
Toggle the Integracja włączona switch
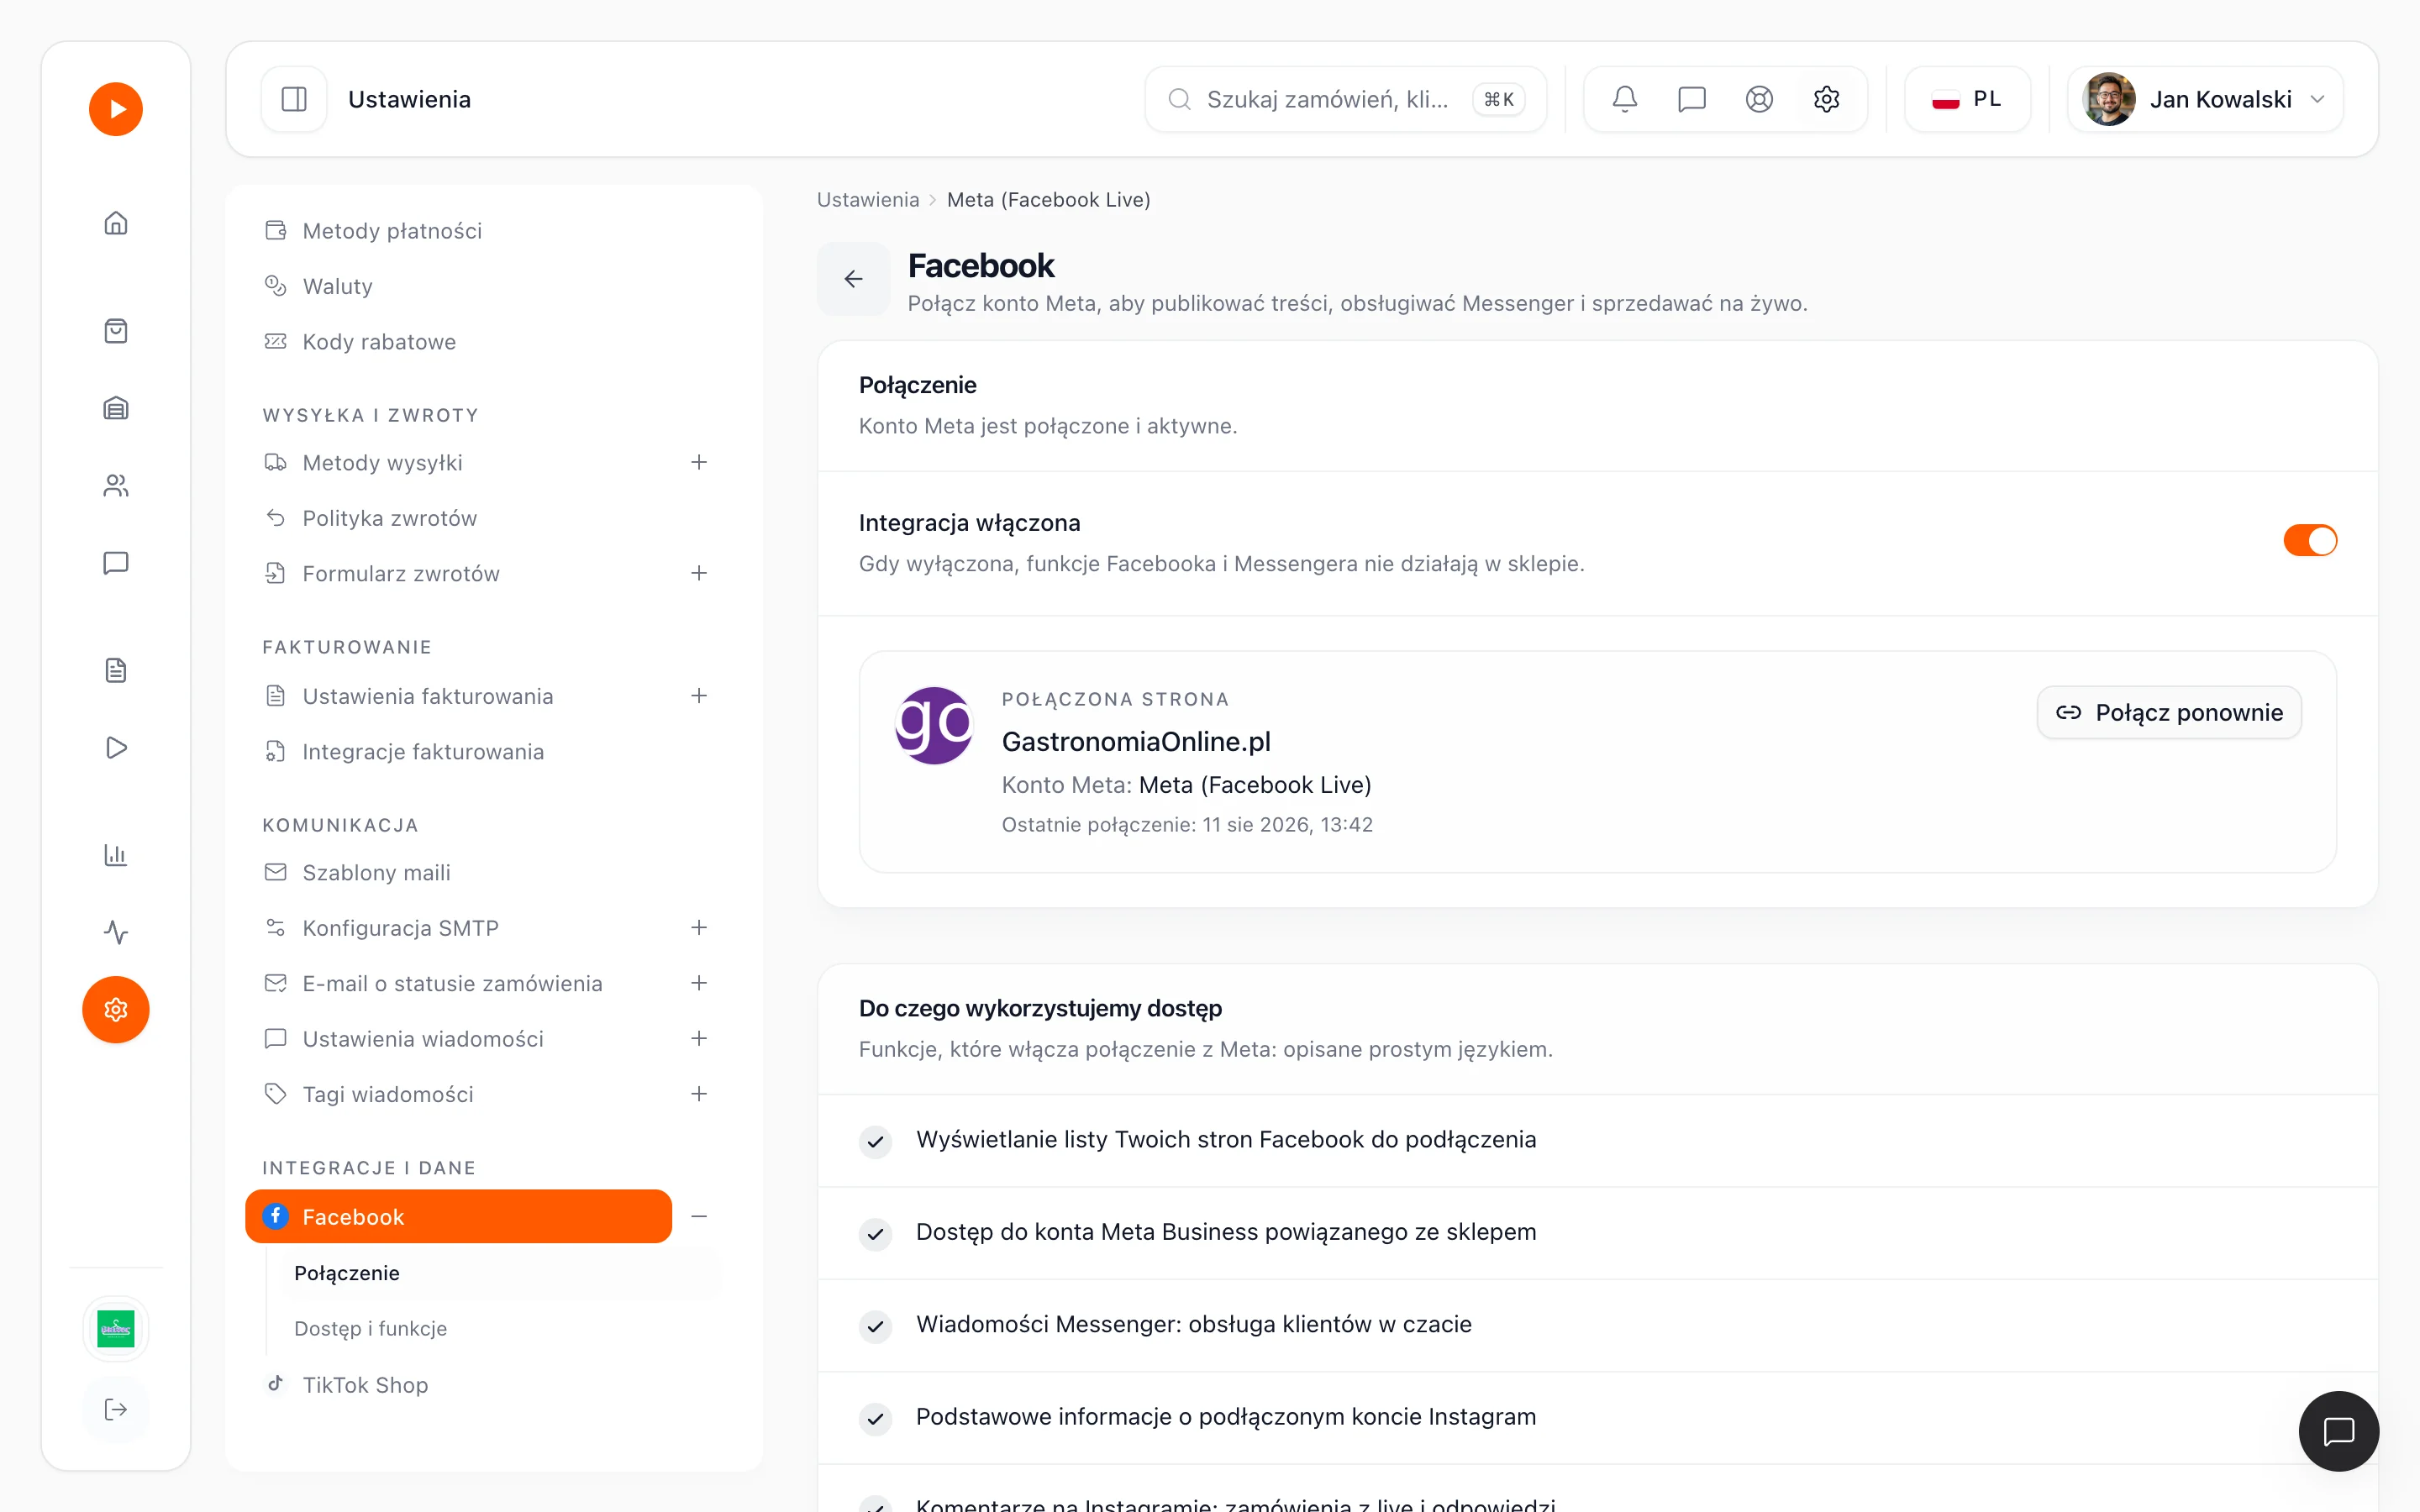2310,540
